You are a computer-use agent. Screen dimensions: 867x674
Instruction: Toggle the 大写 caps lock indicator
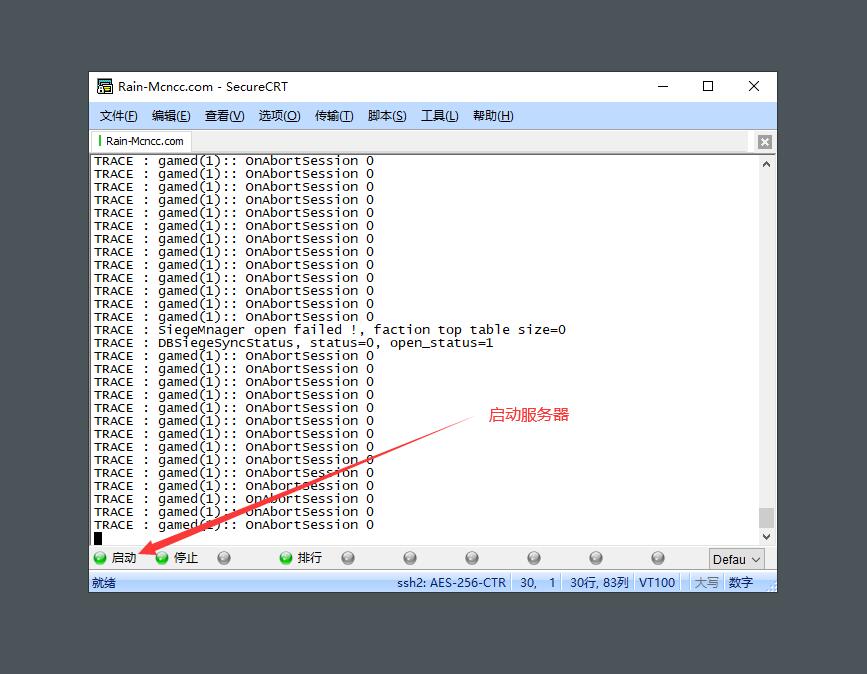coord(706,582)
